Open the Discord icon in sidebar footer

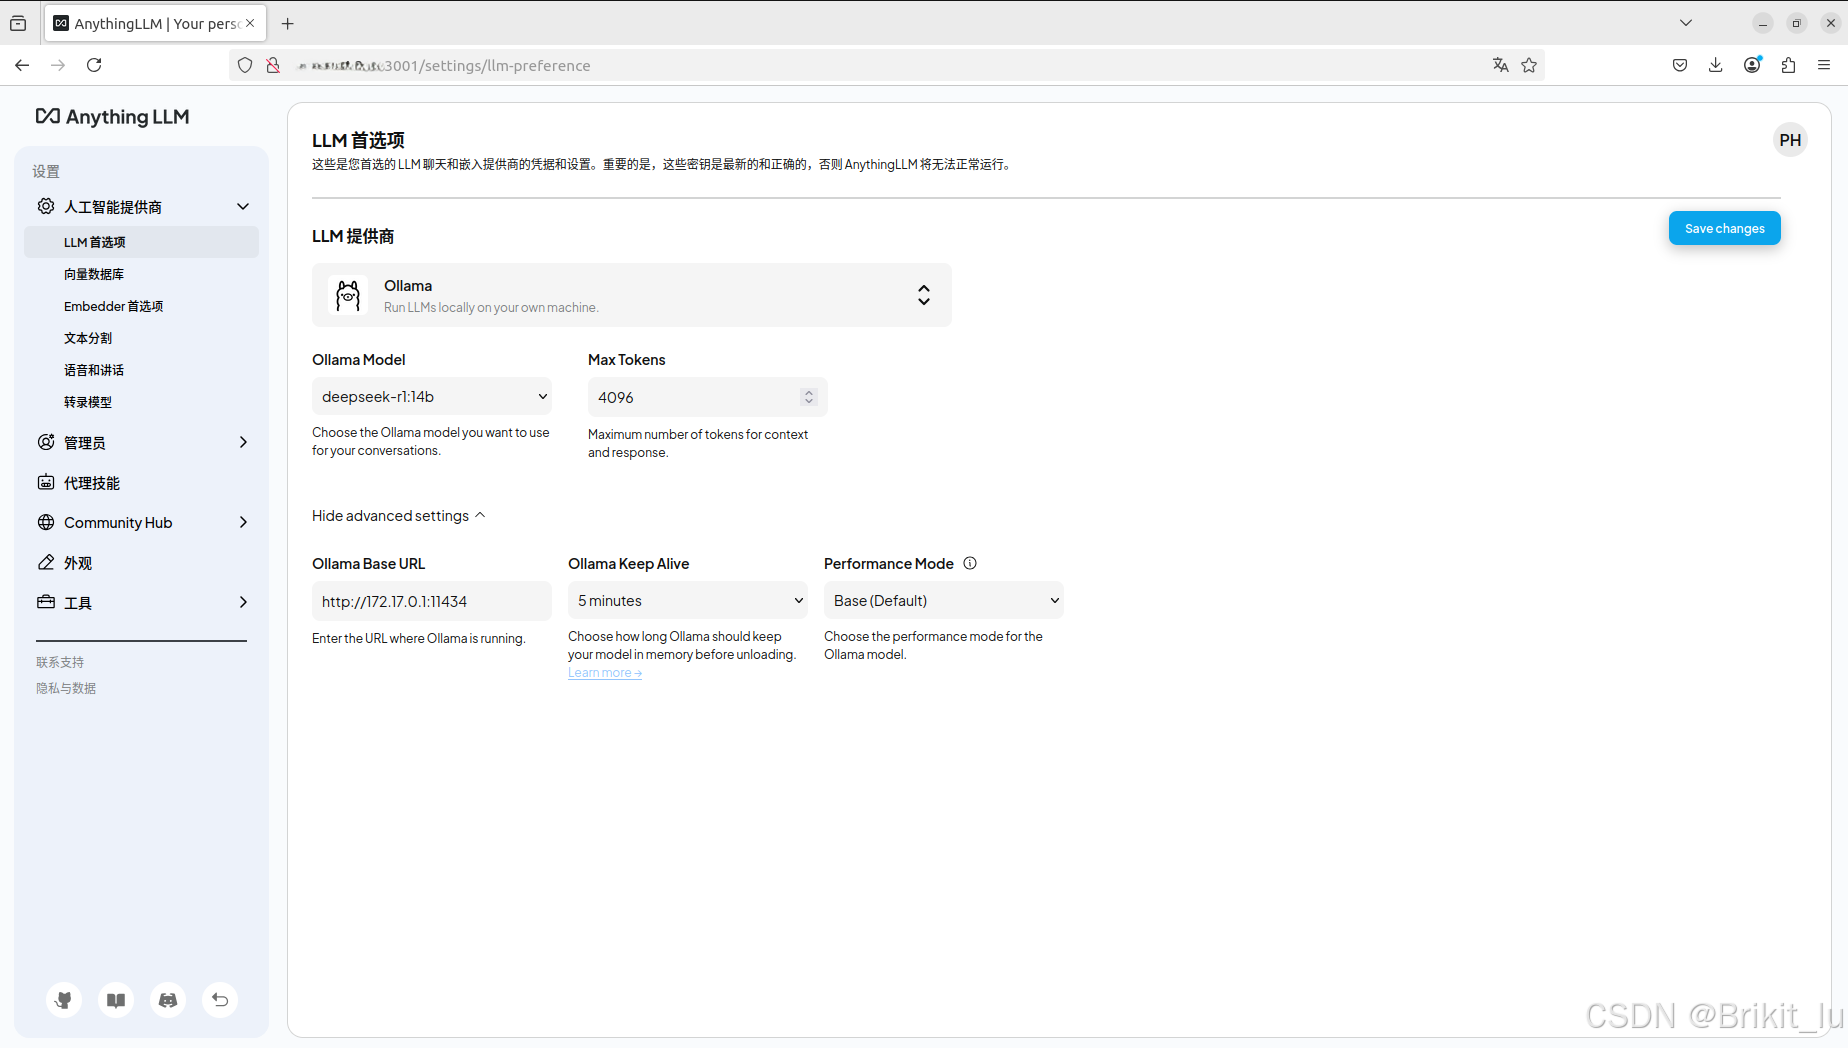[x=168, y=1000]
